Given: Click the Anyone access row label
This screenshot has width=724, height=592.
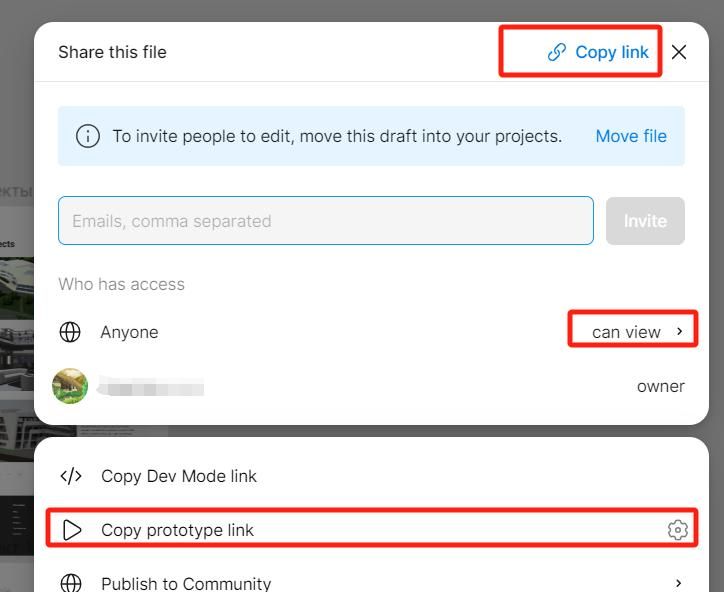Looking at the screenshot, I should pyautogui.click(x=129, y=332).
